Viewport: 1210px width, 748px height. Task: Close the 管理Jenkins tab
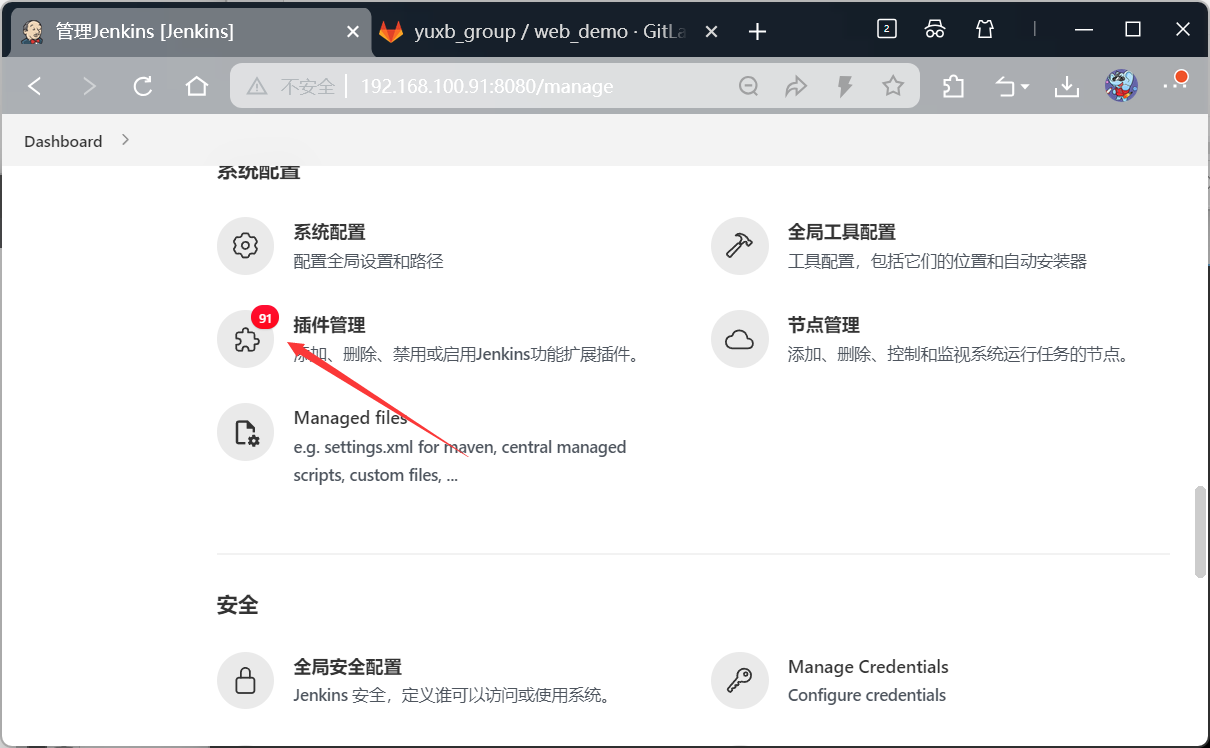coord(352,32)
